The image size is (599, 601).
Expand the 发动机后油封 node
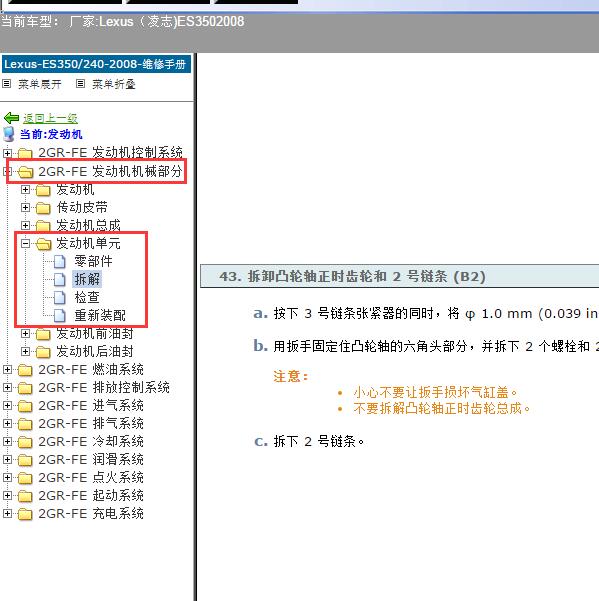coord(25,351)
